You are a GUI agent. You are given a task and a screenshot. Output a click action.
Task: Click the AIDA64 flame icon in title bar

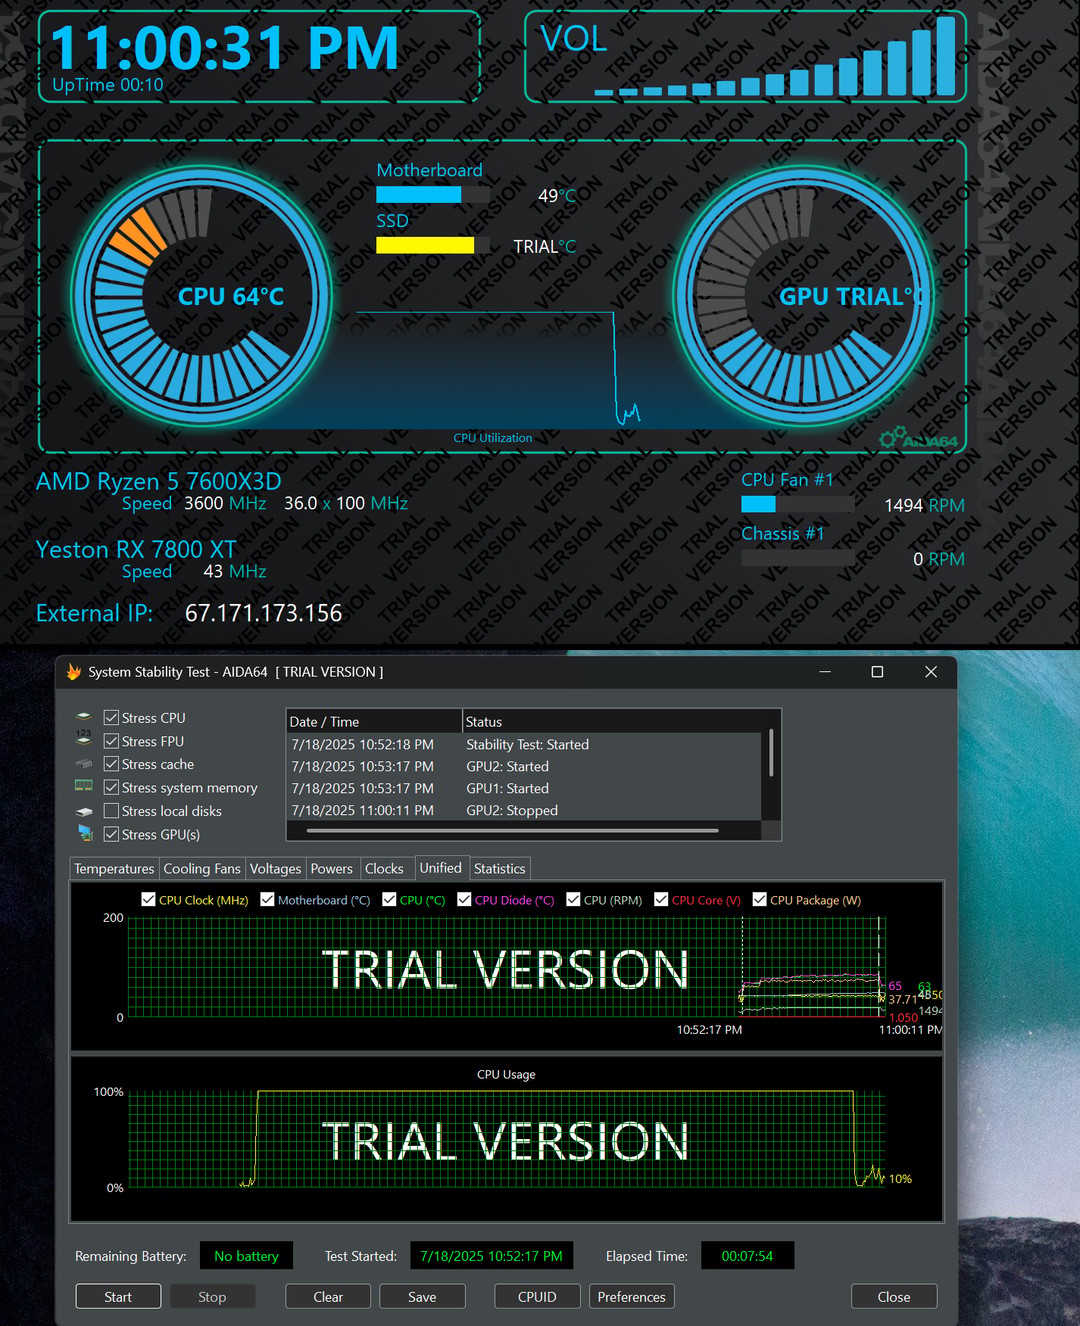73,672
